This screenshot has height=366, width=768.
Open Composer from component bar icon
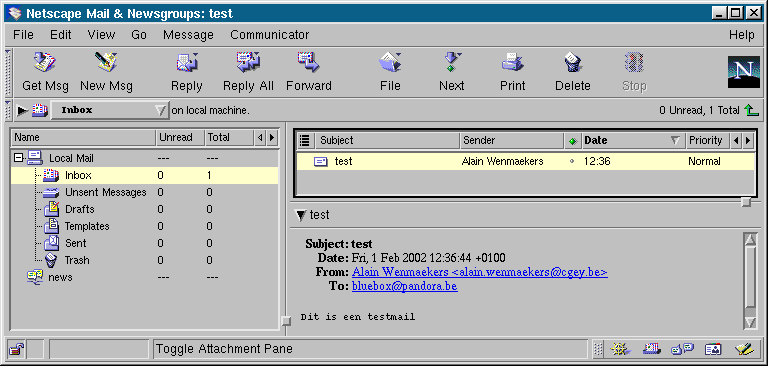tap(744, 349)
